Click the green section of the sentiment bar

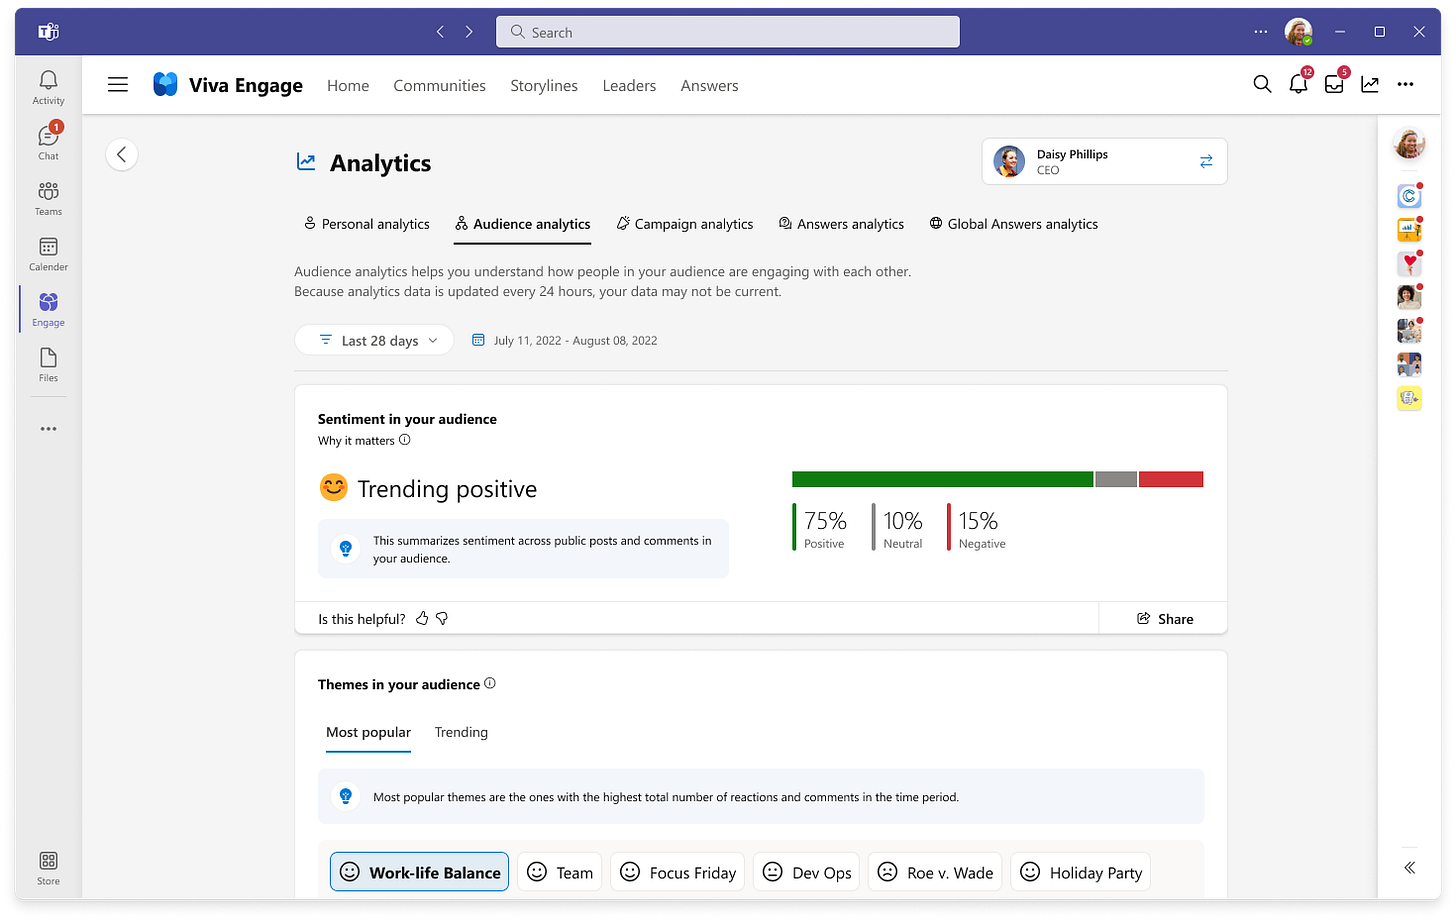940,478
